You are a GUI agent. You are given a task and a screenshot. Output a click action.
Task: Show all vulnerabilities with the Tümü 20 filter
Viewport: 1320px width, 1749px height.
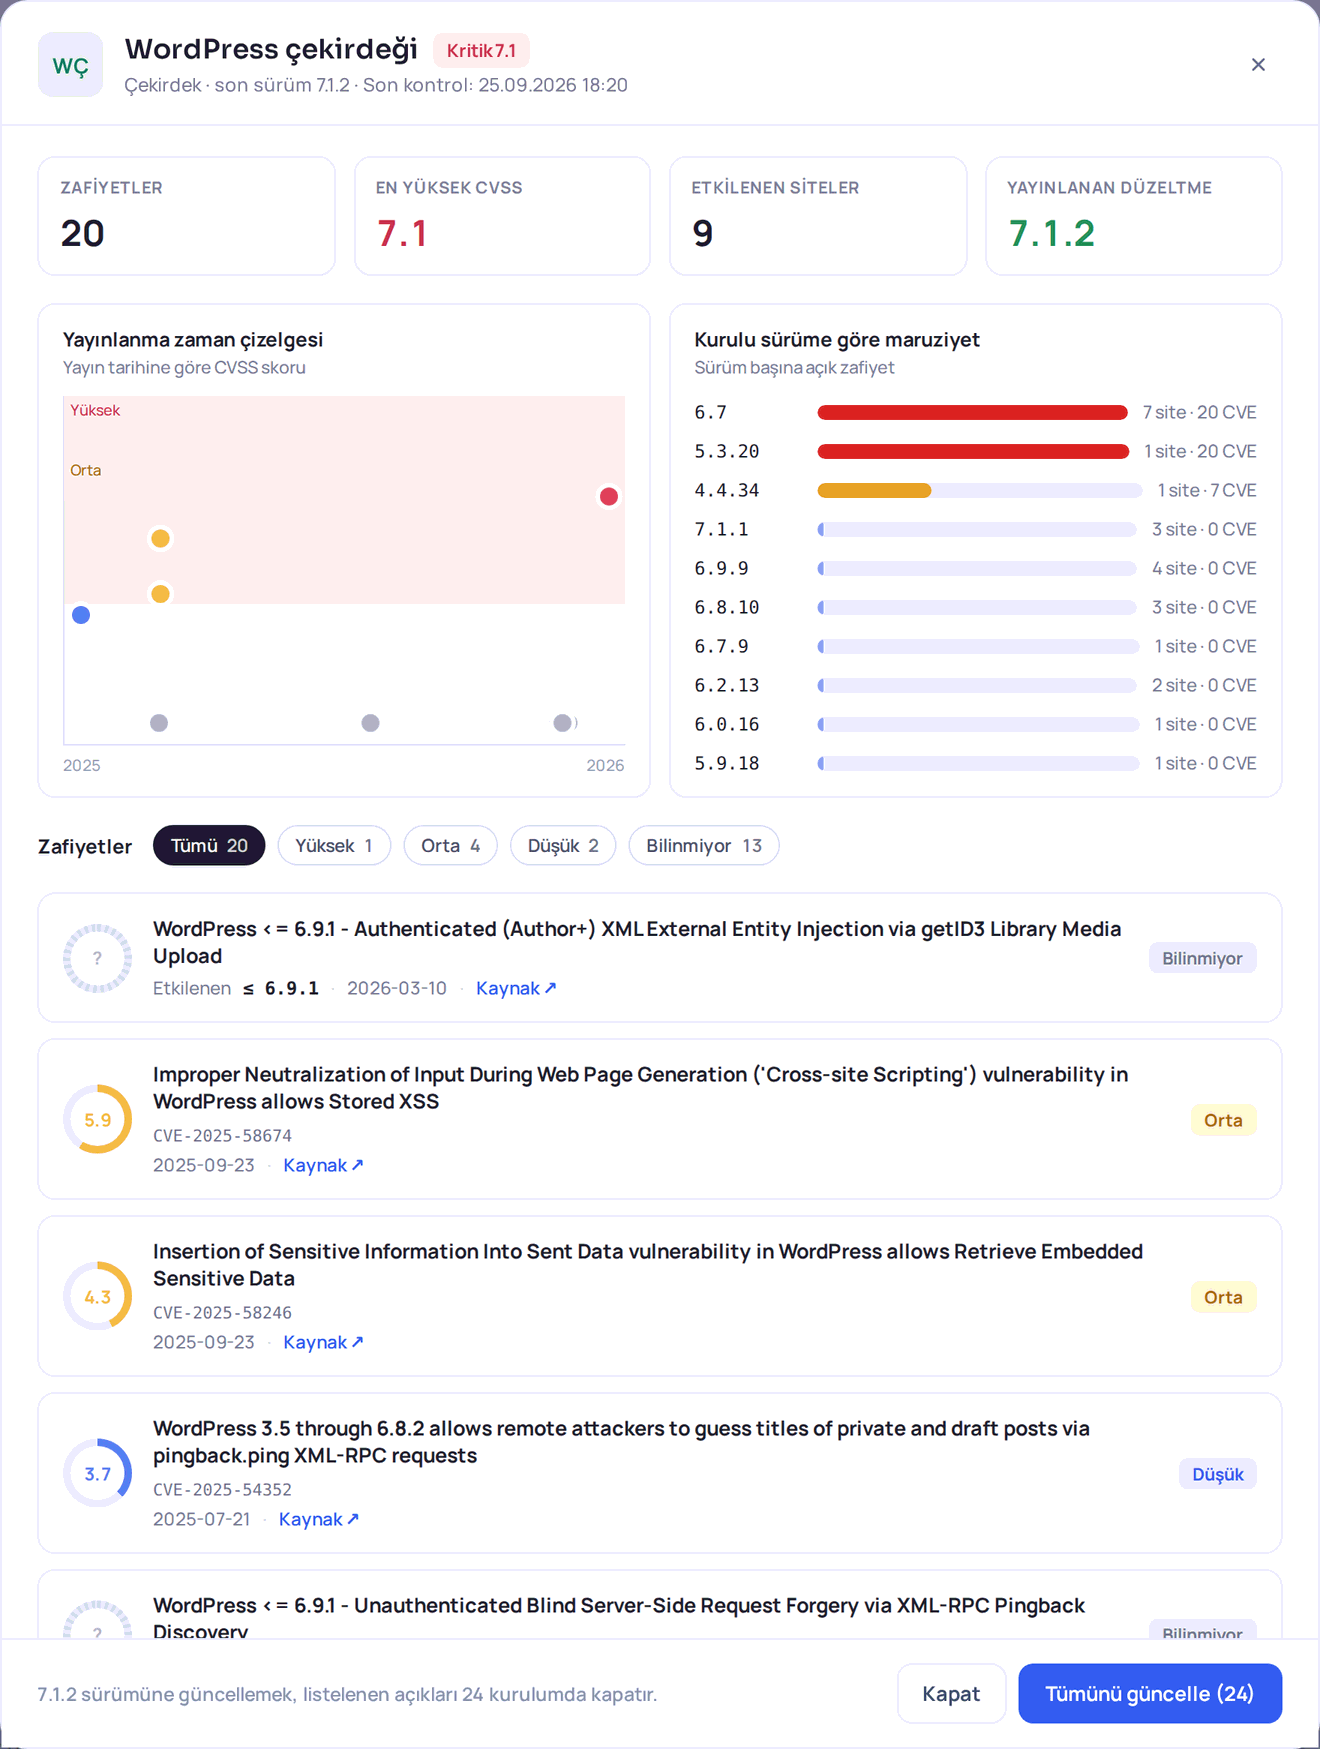click(x=209, y=846)
